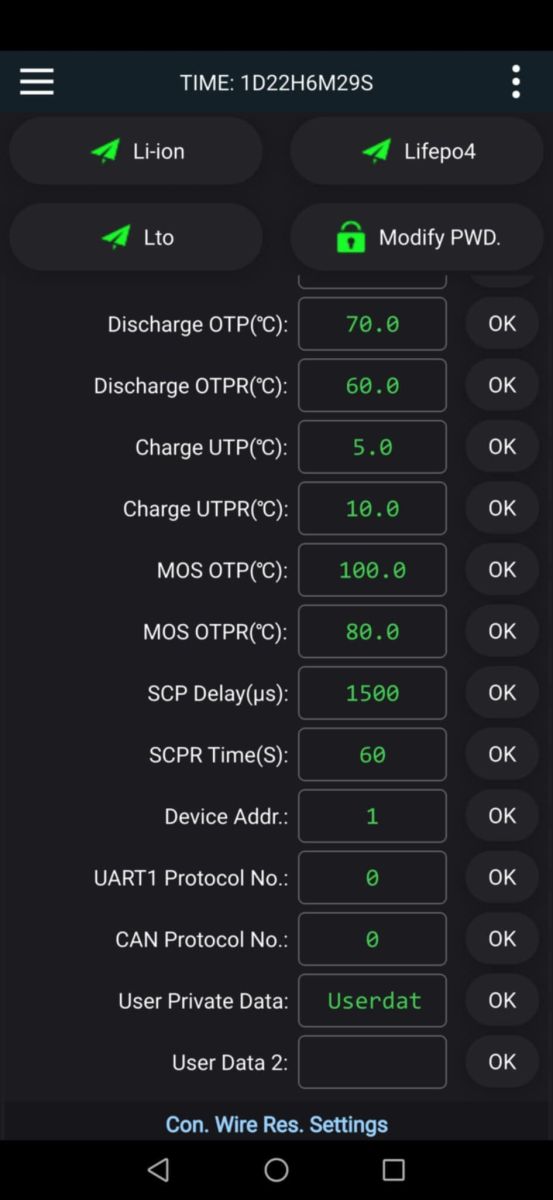Select the SCPR Time input showing 60
553x1200 pixels.
373,755
